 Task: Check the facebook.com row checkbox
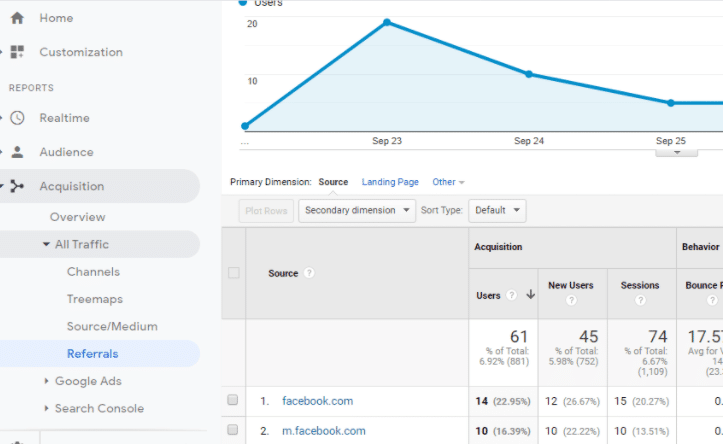[x=233, y=400]
